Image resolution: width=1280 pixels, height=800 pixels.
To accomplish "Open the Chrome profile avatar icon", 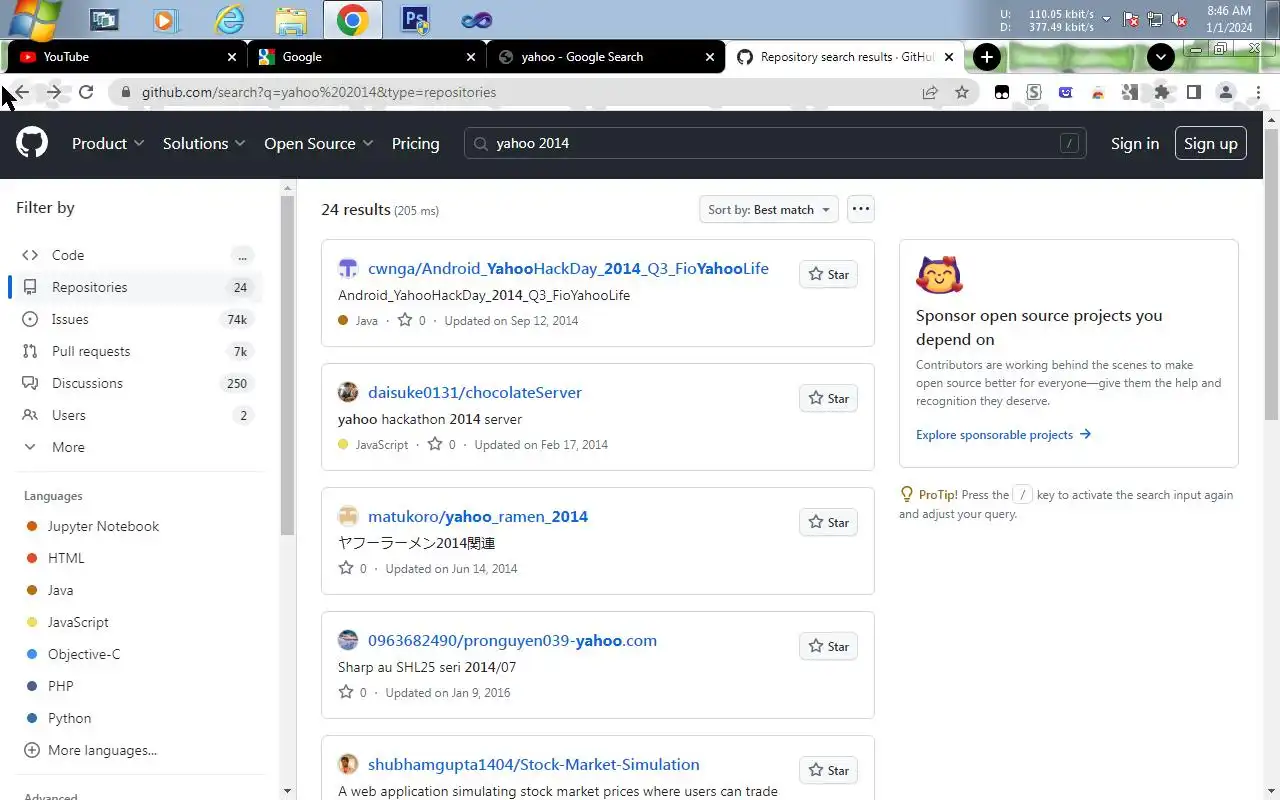I will pyautogui.click(x=1226, y=92).
